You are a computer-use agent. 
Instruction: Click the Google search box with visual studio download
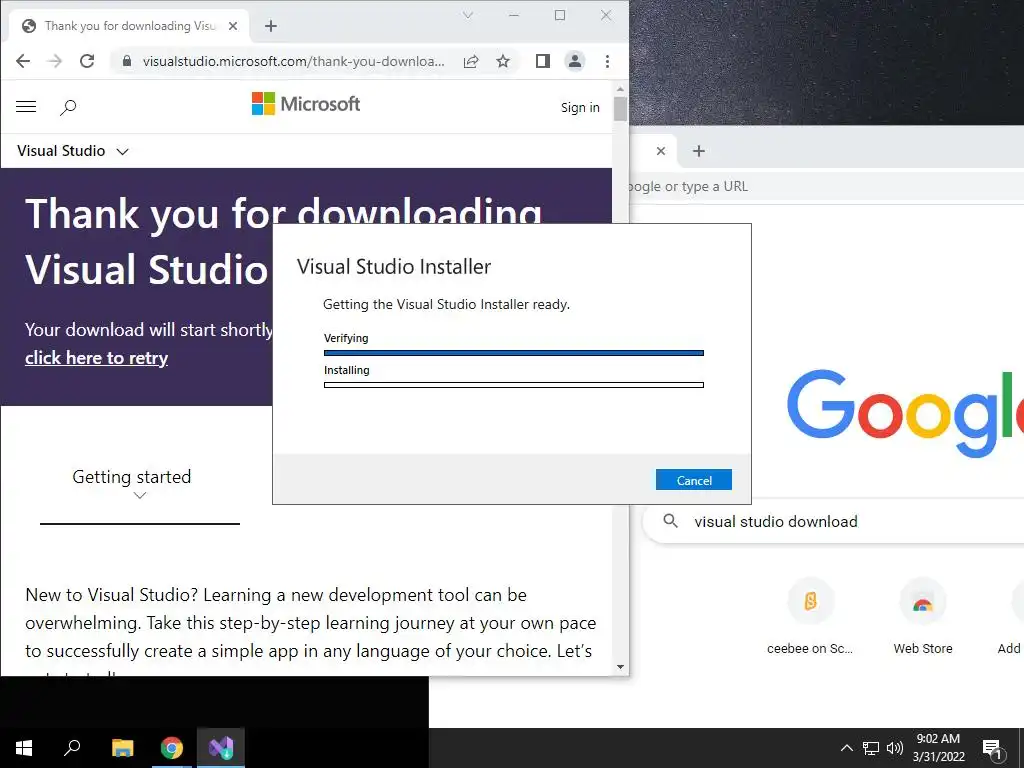(833, 521)
